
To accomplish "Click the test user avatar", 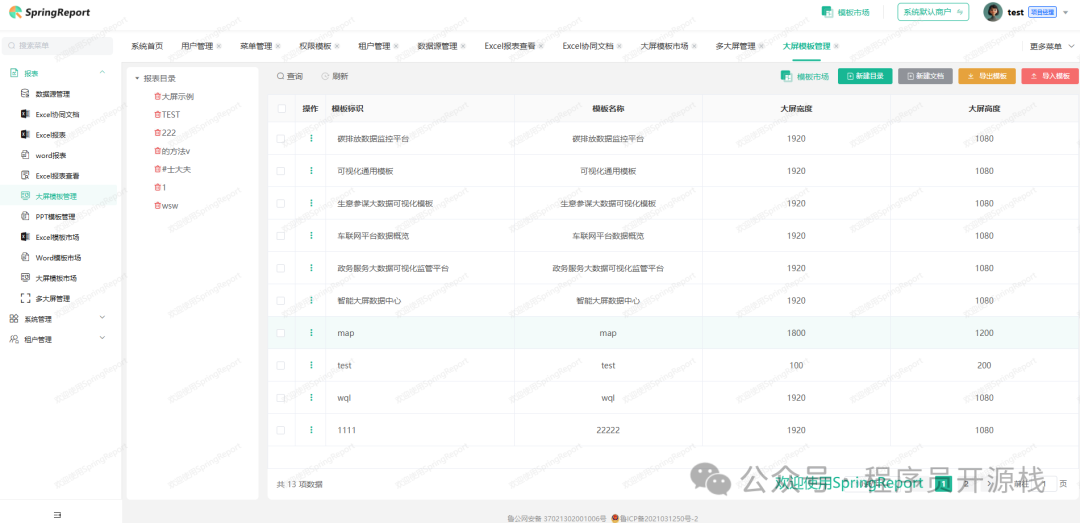I will [x=993, y=12].
